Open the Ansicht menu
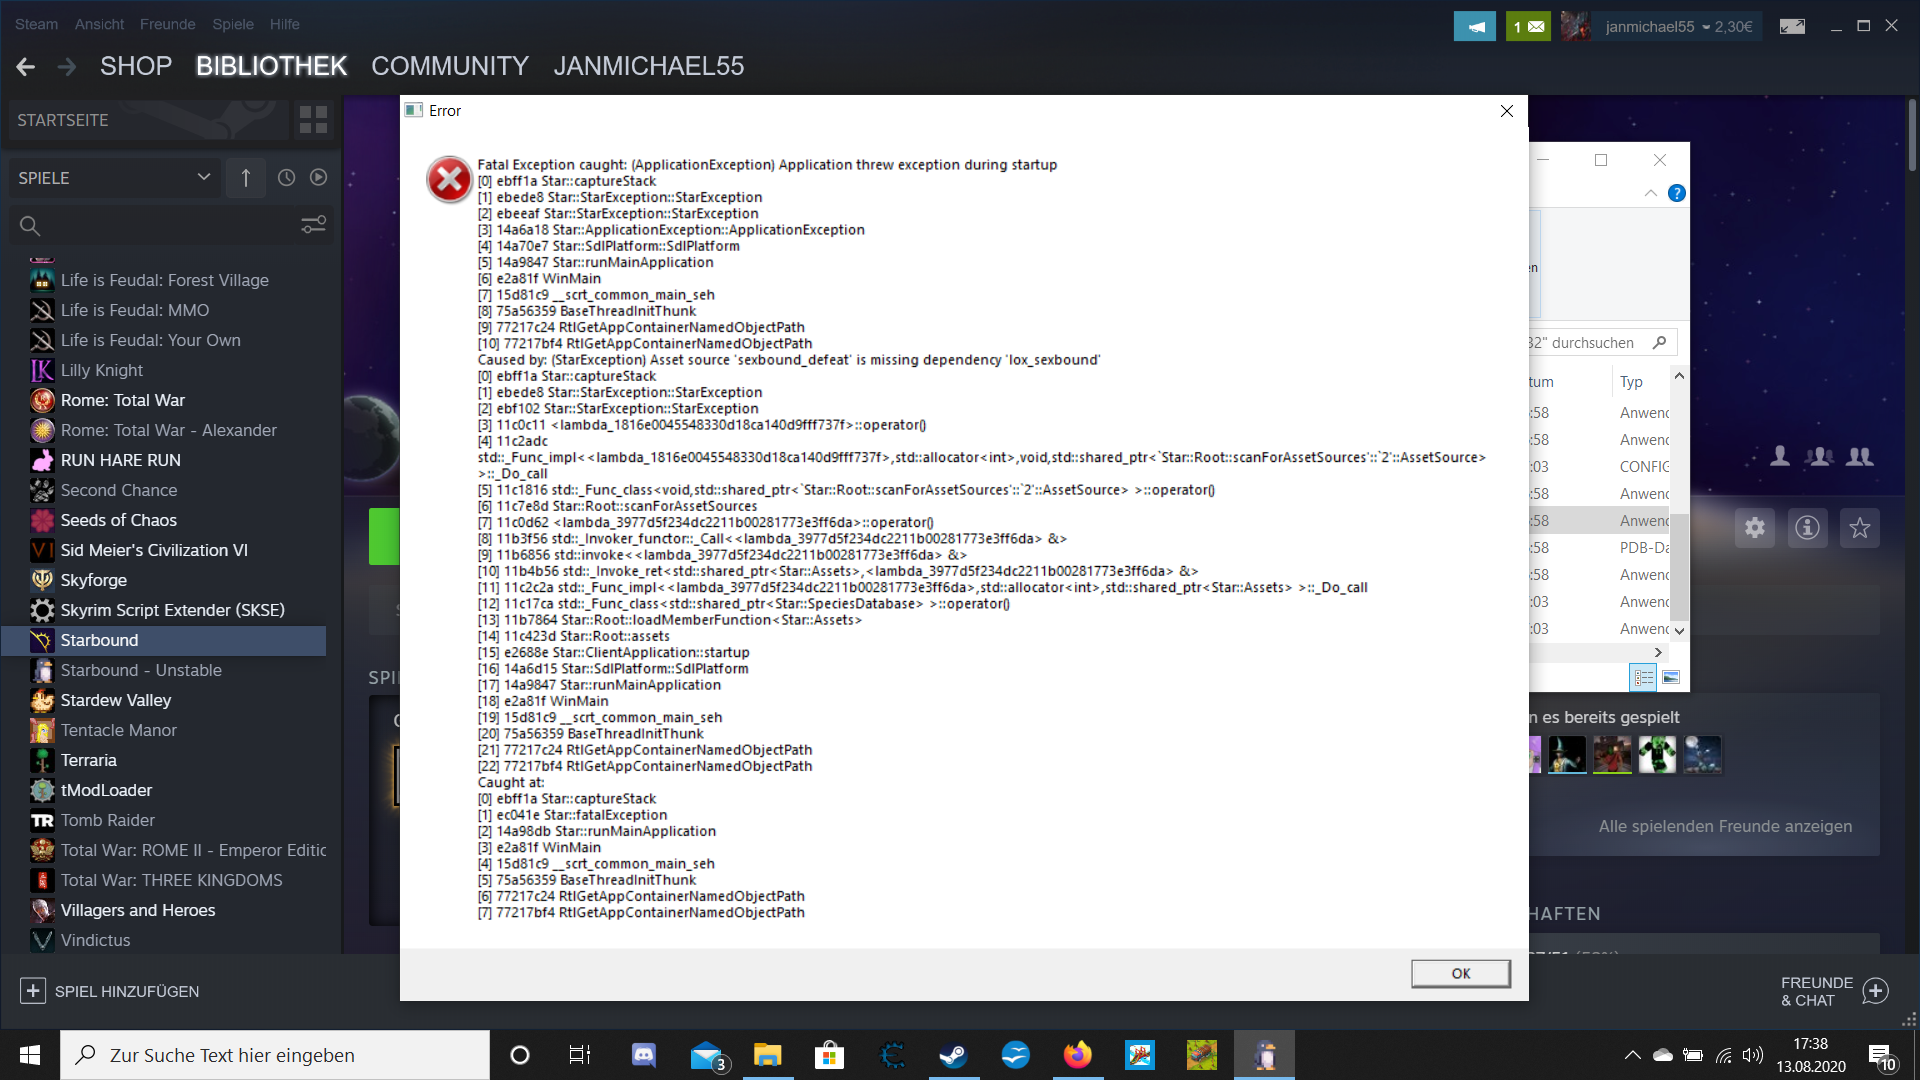This screenshot has height=1080, width=1920. 99,24
